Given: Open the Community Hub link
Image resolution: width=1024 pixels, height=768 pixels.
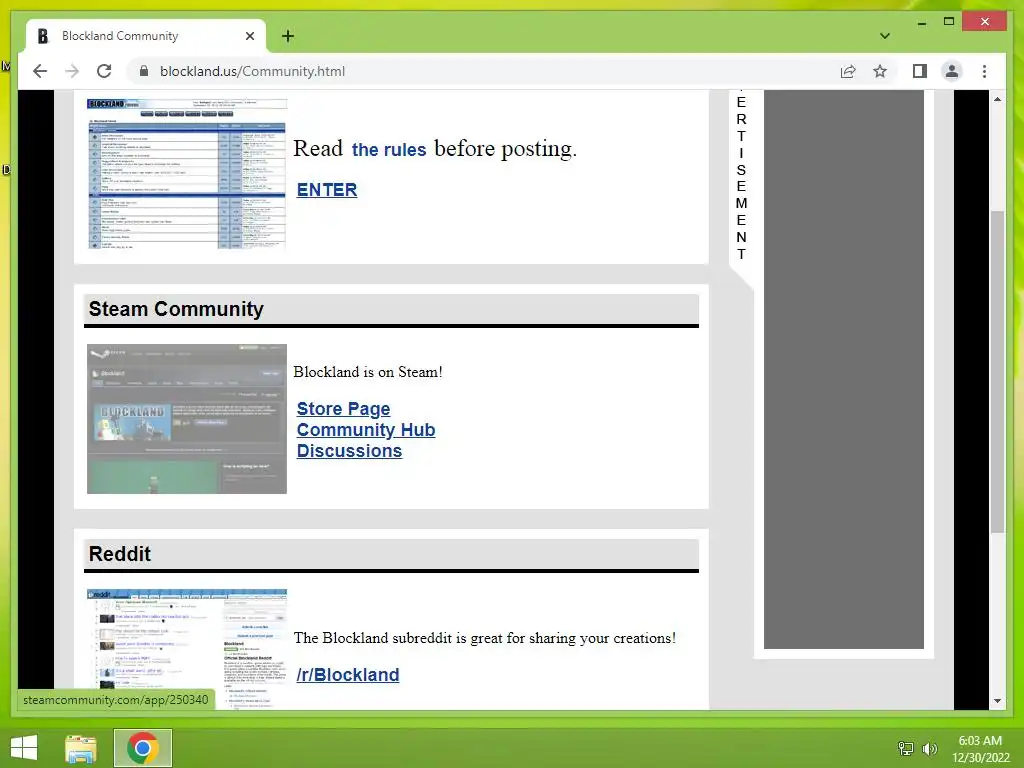Looking at the screenshot, I should (x=366, y=430).
